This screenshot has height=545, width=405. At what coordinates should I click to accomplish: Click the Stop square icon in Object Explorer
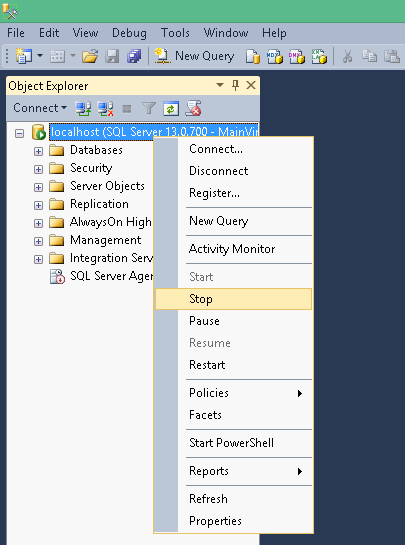(127, 109)
